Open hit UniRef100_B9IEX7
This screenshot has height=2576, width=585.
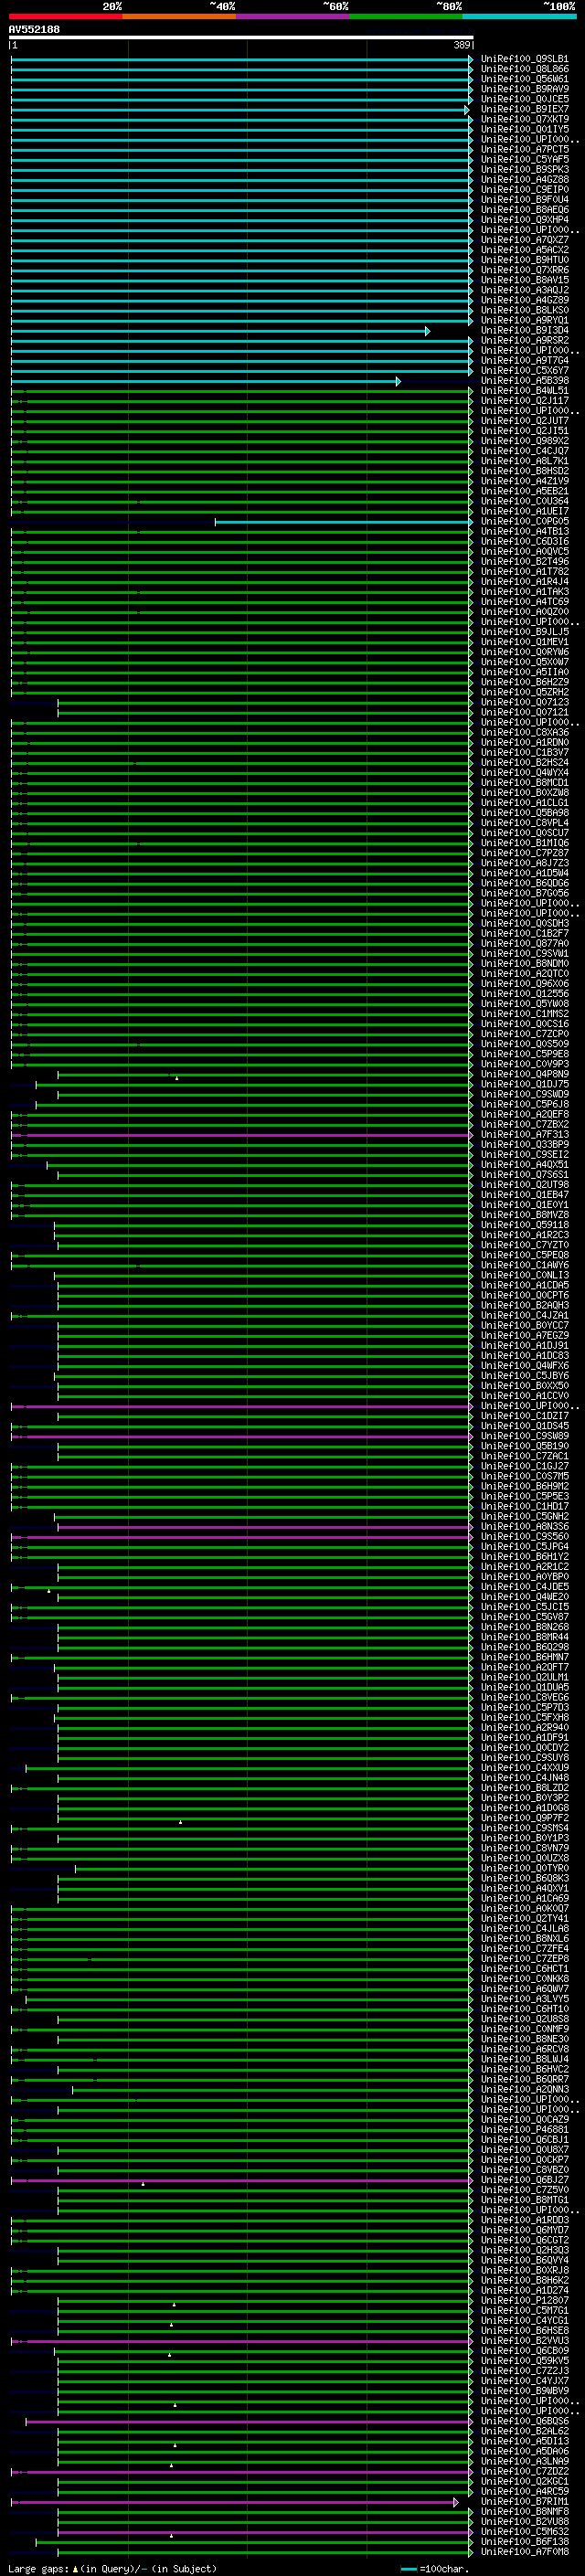click(x=525, y=109)
